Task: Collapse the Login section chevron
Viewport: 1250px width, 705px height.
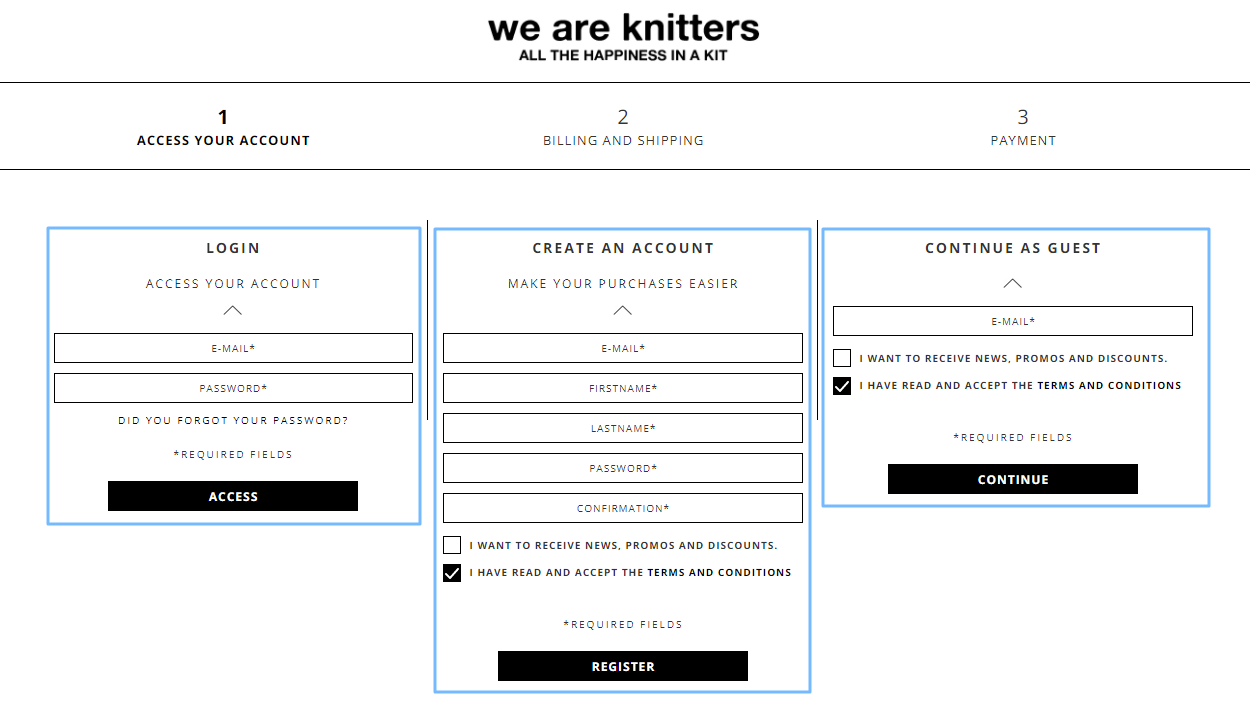Action: pyautogui.click(x=233, y=310)
